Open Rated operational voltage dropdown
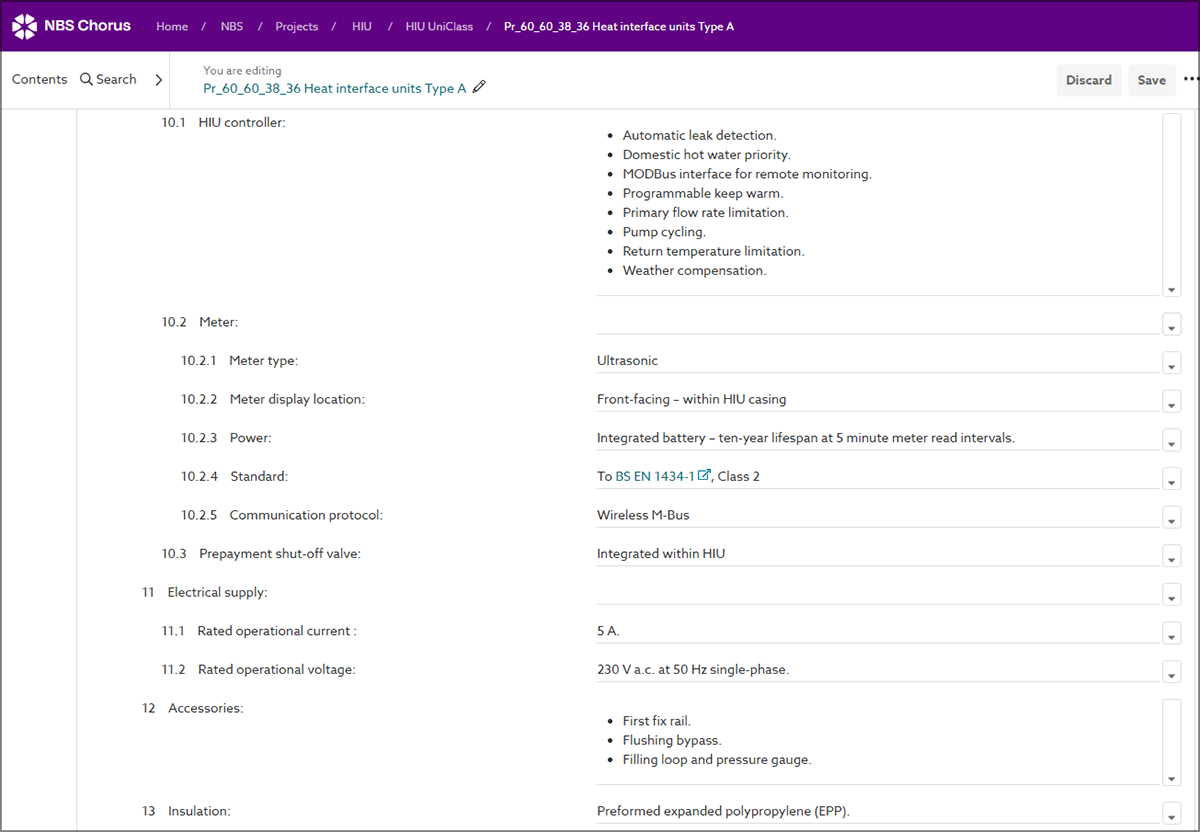The width and height of the screenshot is (1200, 832). tap(1172, 673)
